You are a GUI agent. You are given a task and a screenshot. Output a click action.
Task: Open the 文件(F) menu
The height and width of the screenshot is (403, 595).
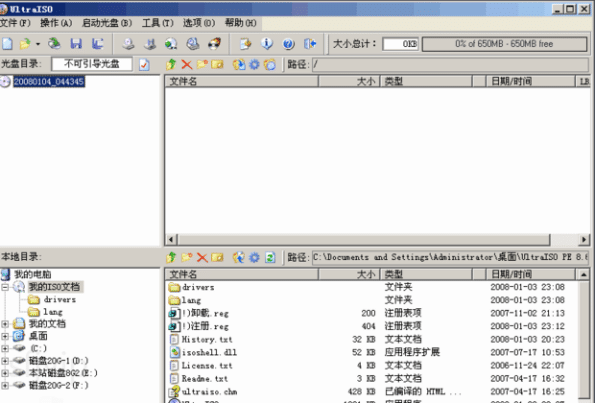pyautogui.click(x=15, y=23)
